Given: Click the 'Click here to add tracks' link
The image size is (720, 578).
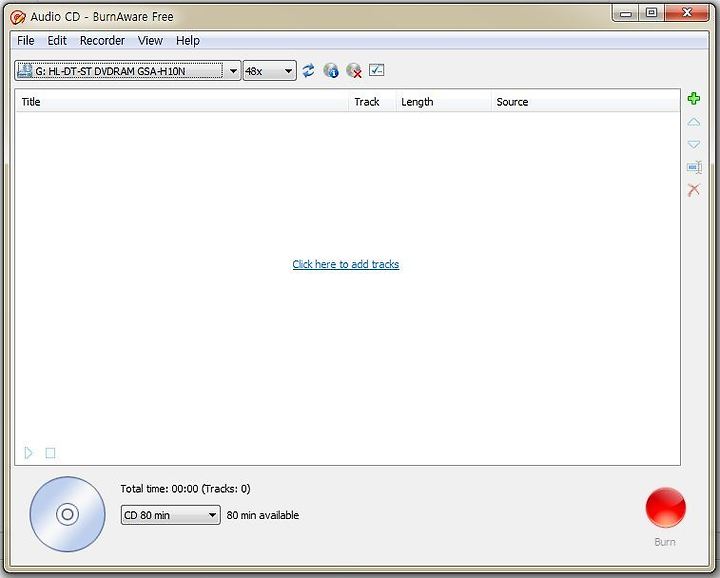Looking at the screenshot, I should pos(346,264).
